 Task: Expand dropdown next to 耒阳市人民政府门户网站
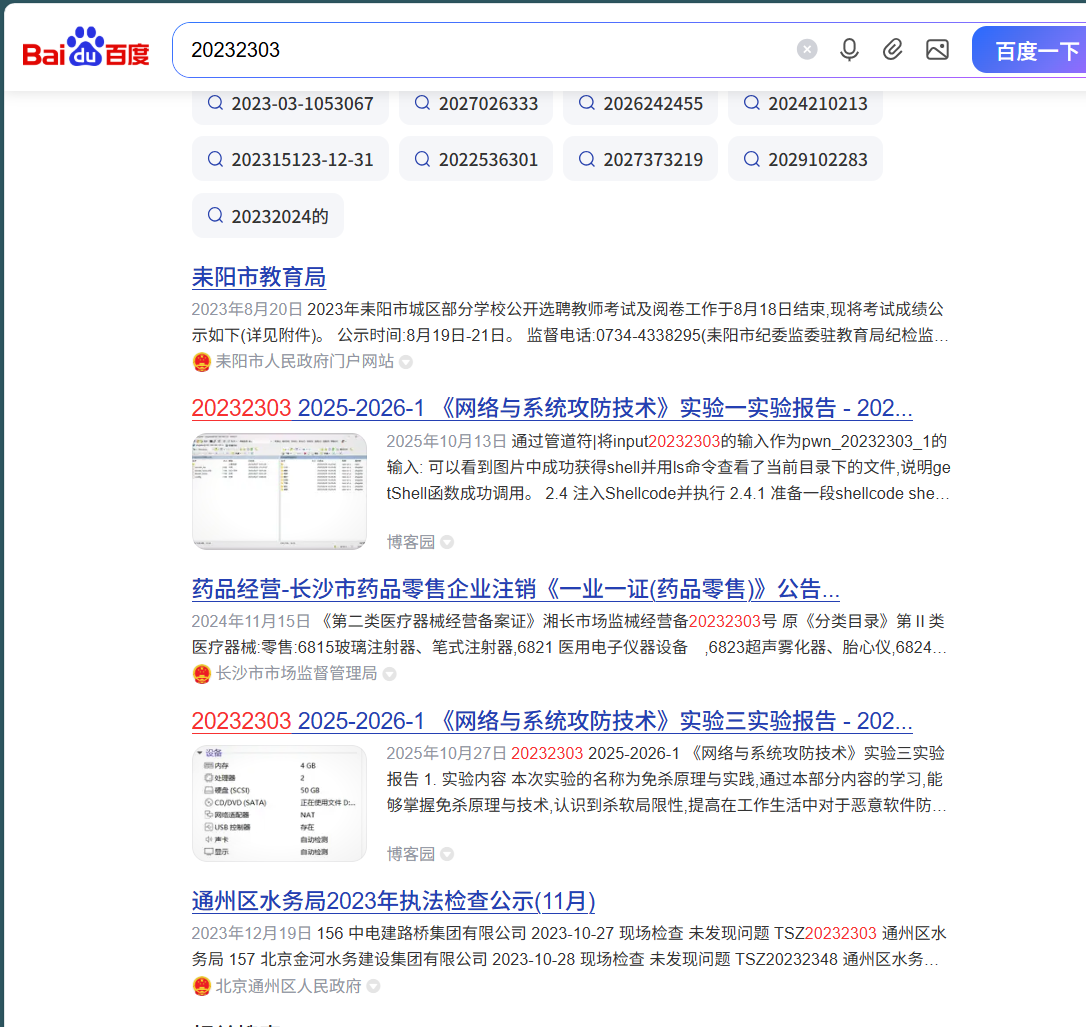pyautogui.click(x=406, y=362)
